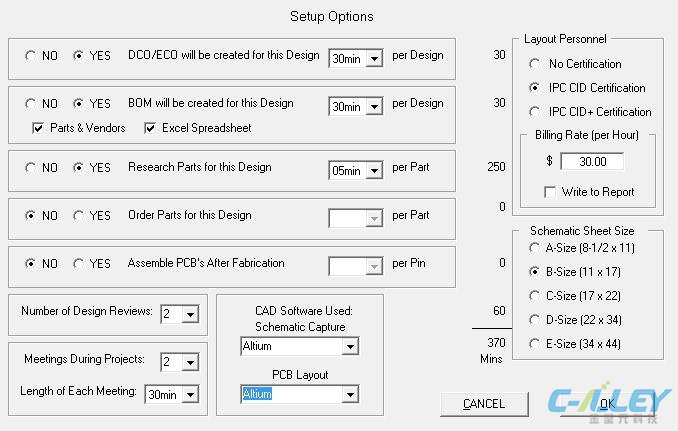Open the PCB Layout software dropdown
This screenshot has height=431, width=678.
349,395
